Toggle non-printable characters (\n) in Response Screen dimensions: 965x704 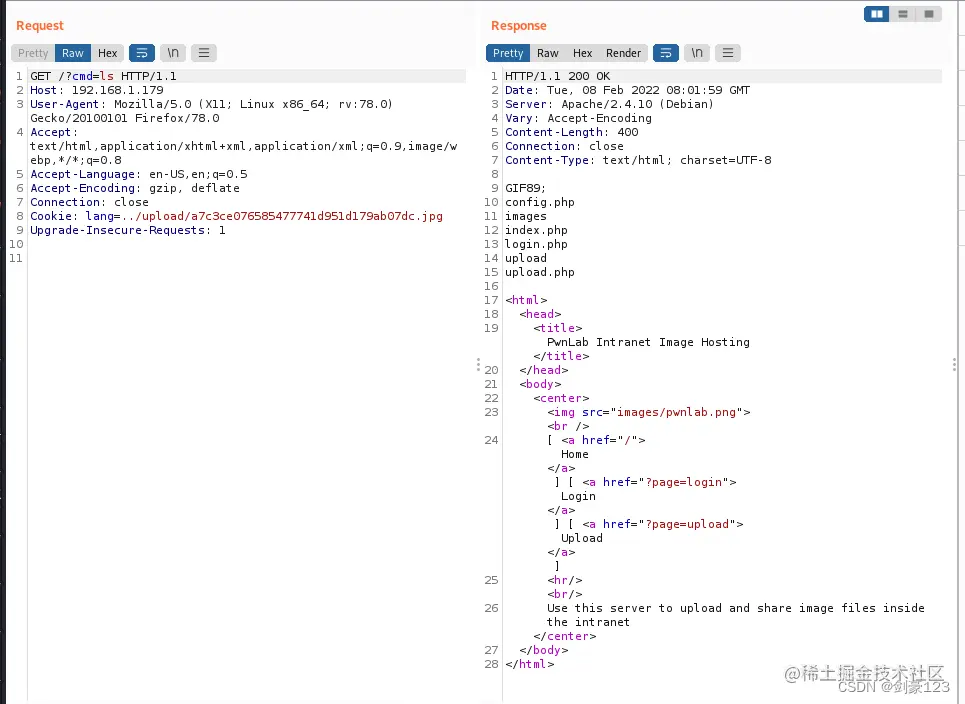click(x=697, y=53)
